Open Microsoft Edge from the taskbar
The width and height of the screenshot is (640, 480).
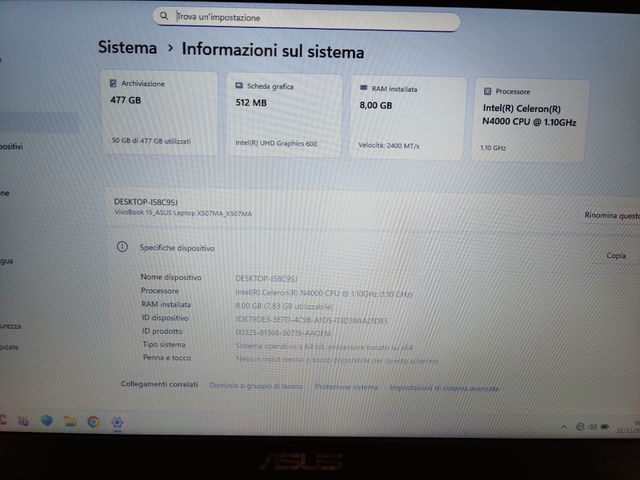point(47,420)
